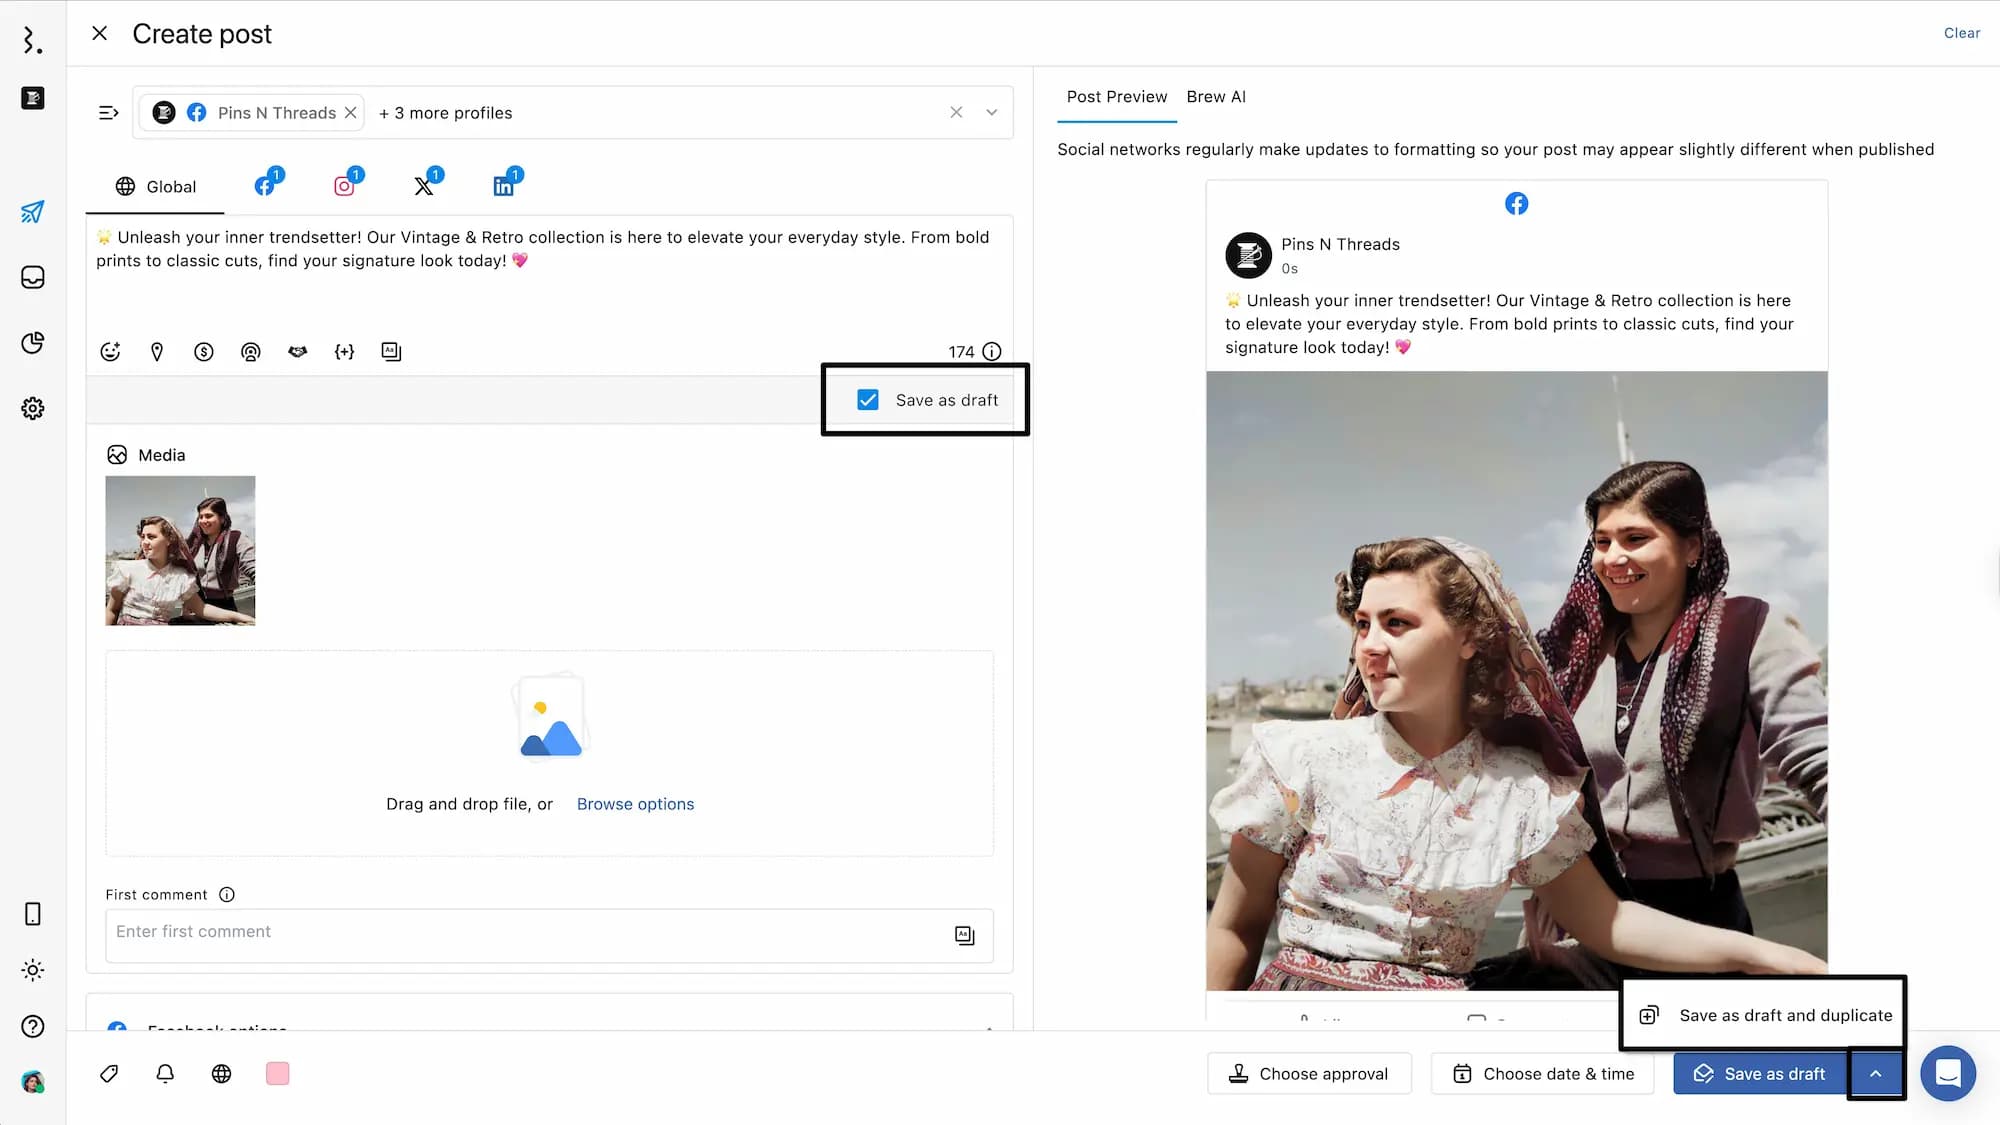2000x1125 pixels.
Task: Click the location pin icon
Action: click(x=157, y=351)
